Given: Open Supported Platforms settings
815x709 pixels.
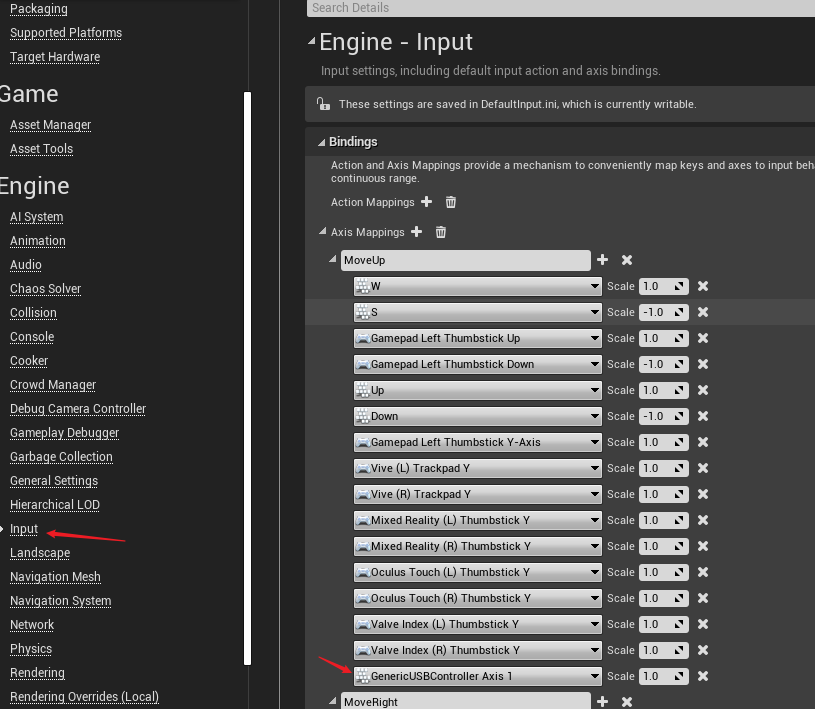Looking at the screenshot, I should 66,33.
